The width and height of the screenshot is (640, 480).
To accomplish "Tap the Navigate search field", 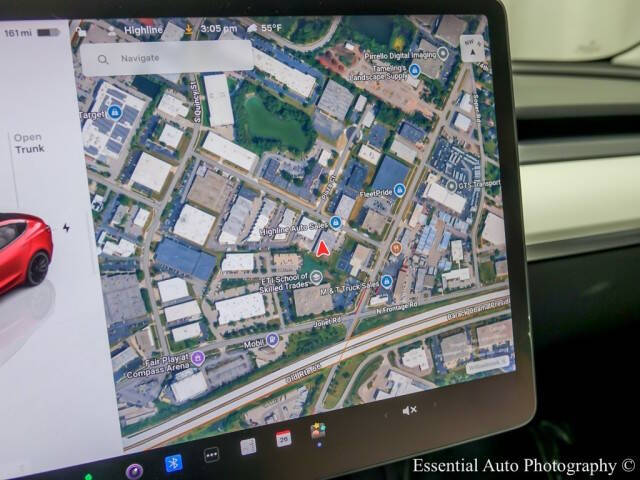I will (165, 59).
